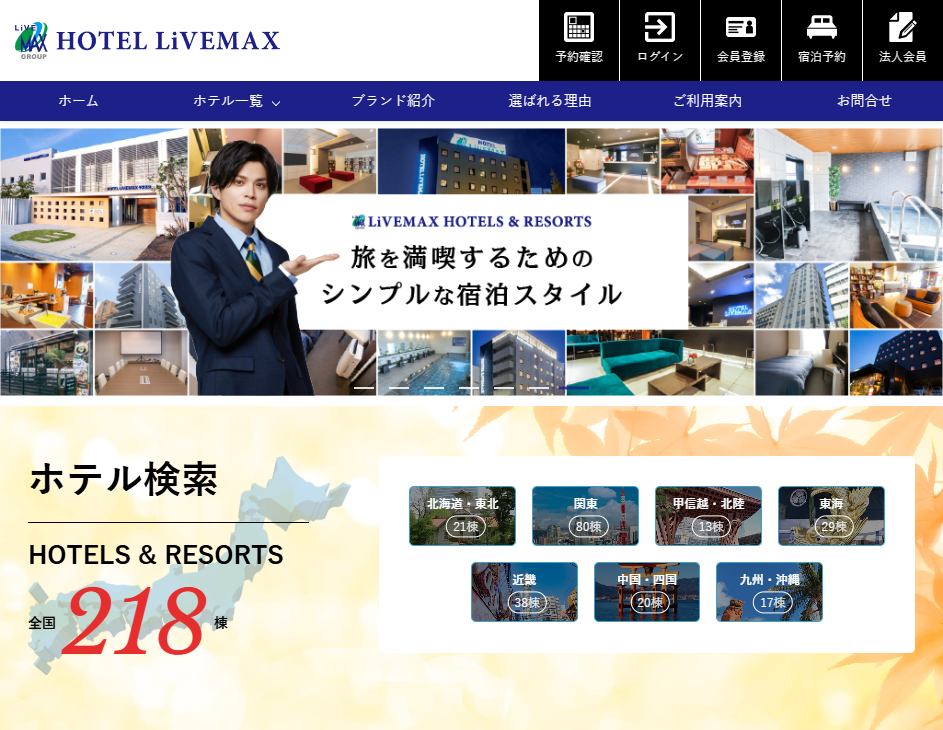Screen dimensions: 943x730
Task: Open the 法人会員 corporate member icon
Action: point(903,40)
